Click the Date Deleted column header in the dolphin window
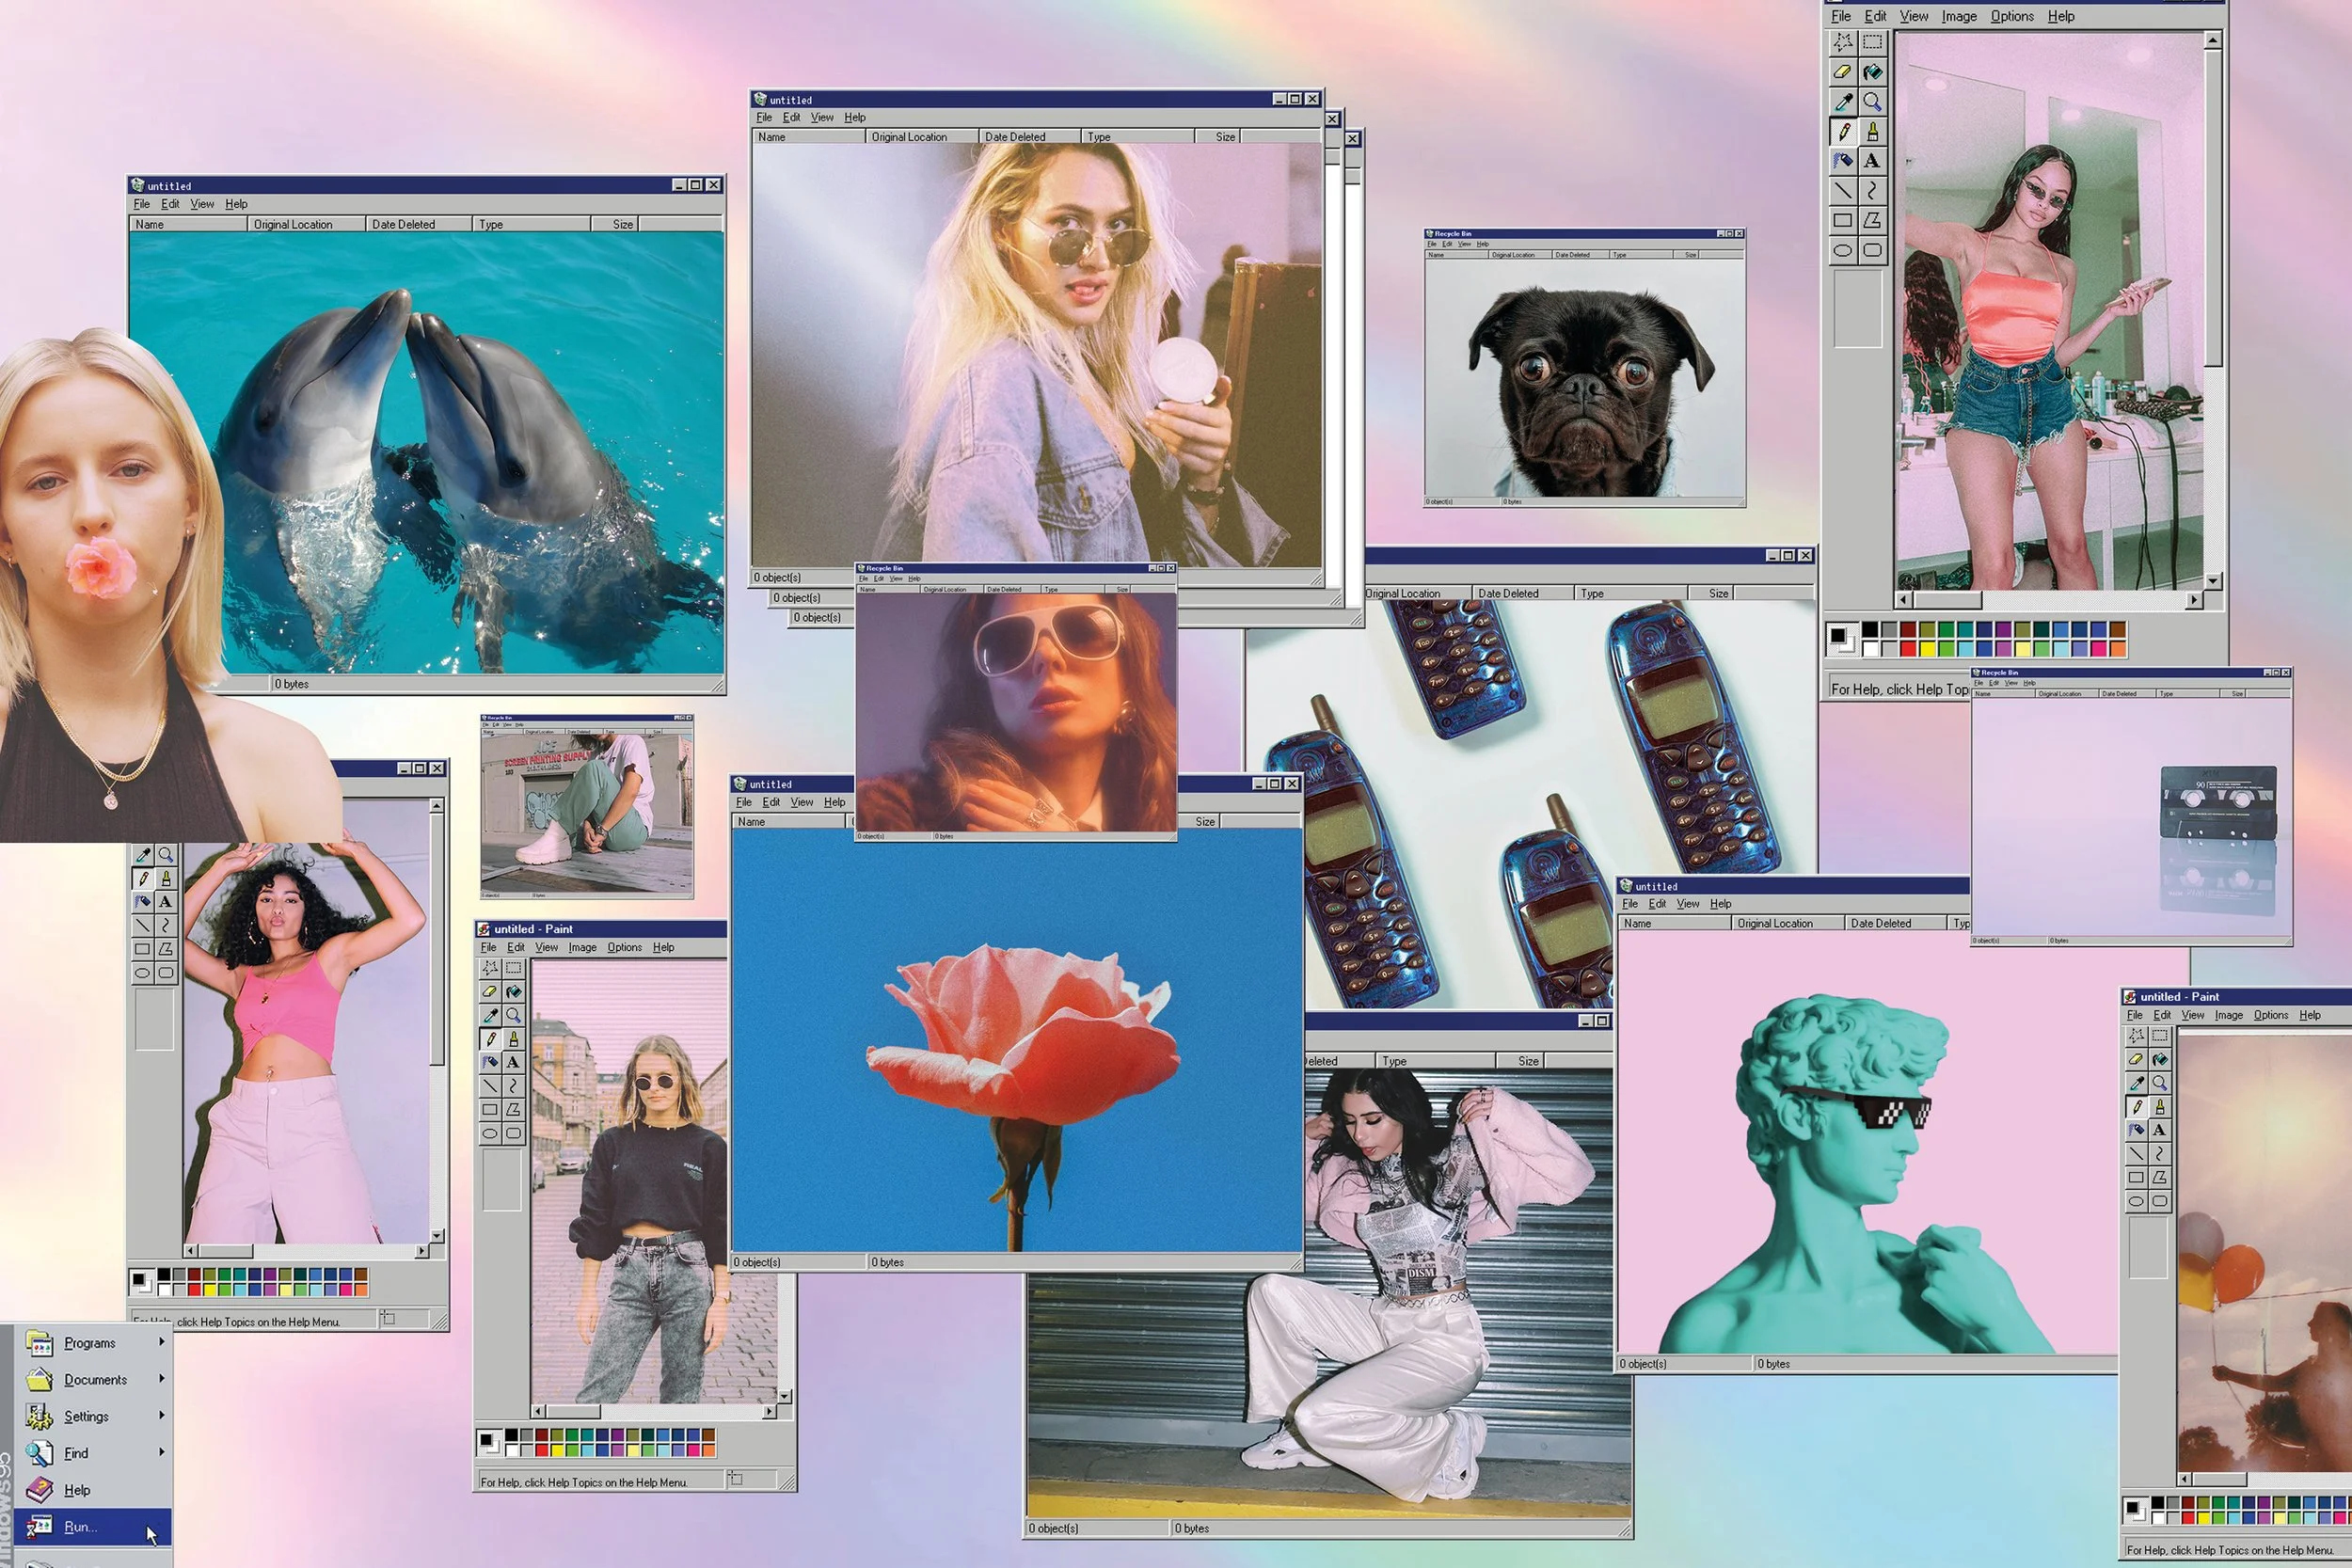Viewport: 2352px width, 1568px height. click(x=403, y=224)
